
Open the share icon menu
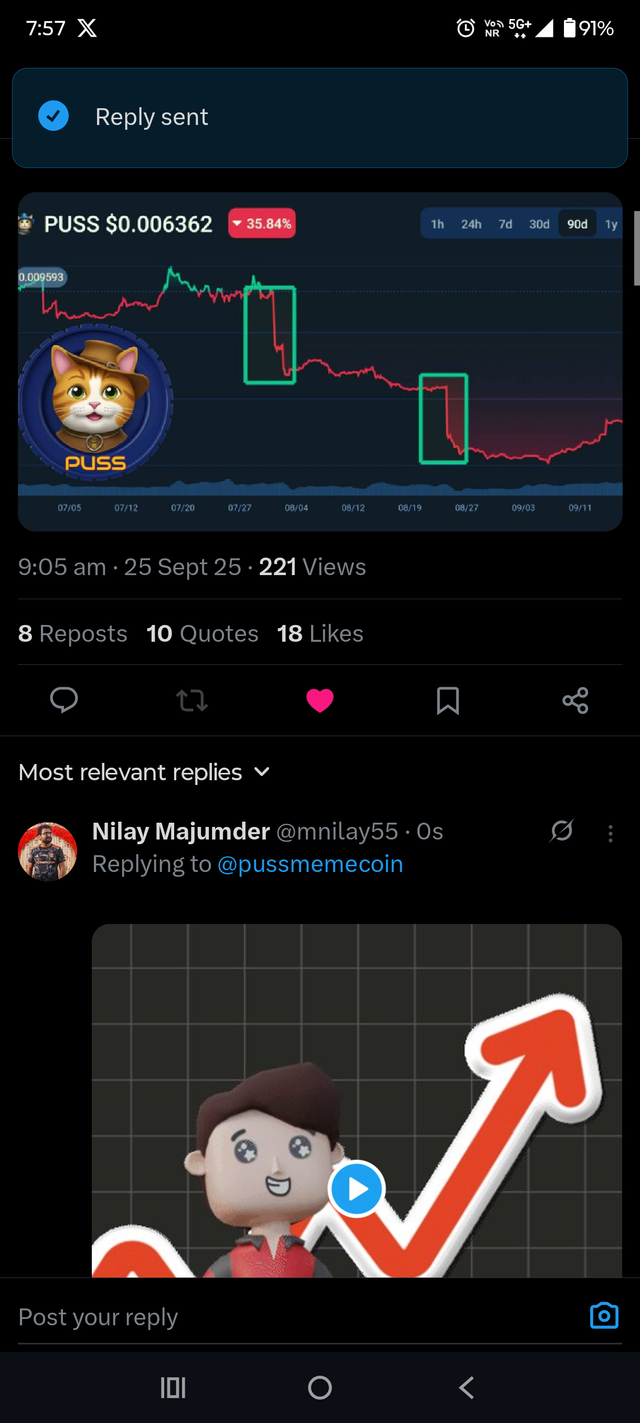click(x=575, y=701)
